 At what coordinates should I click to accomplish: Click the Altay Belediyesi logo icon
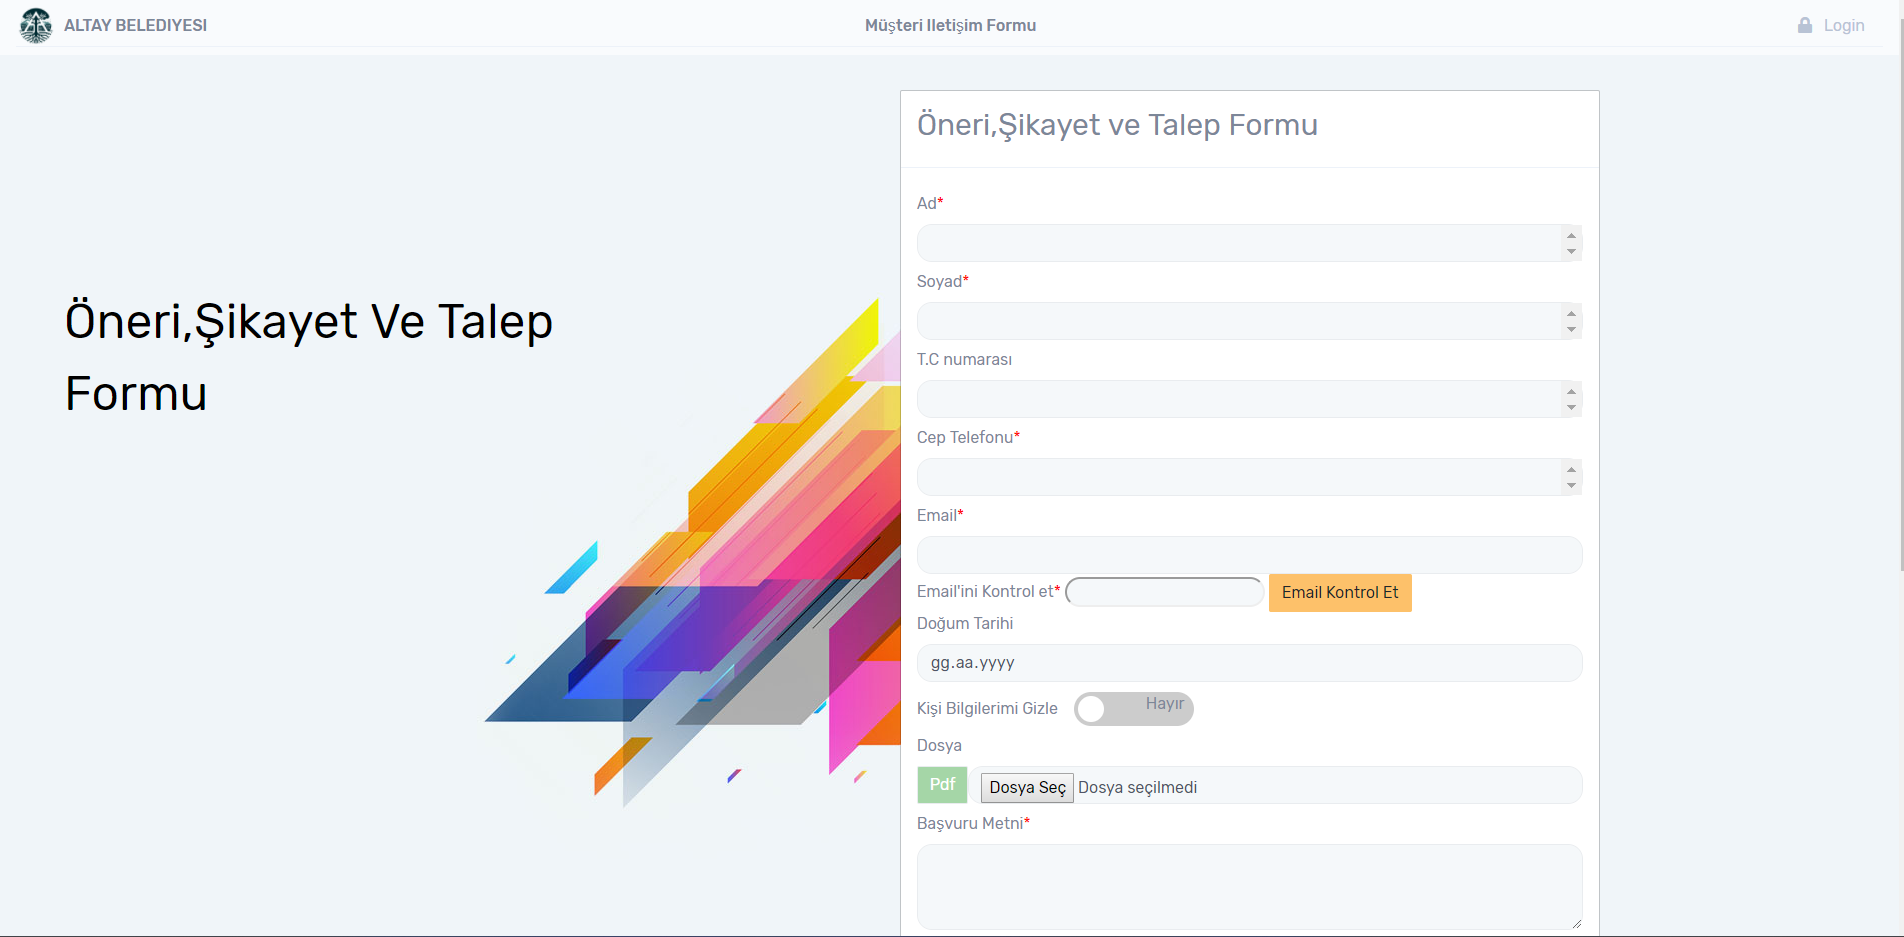[36, 25]
